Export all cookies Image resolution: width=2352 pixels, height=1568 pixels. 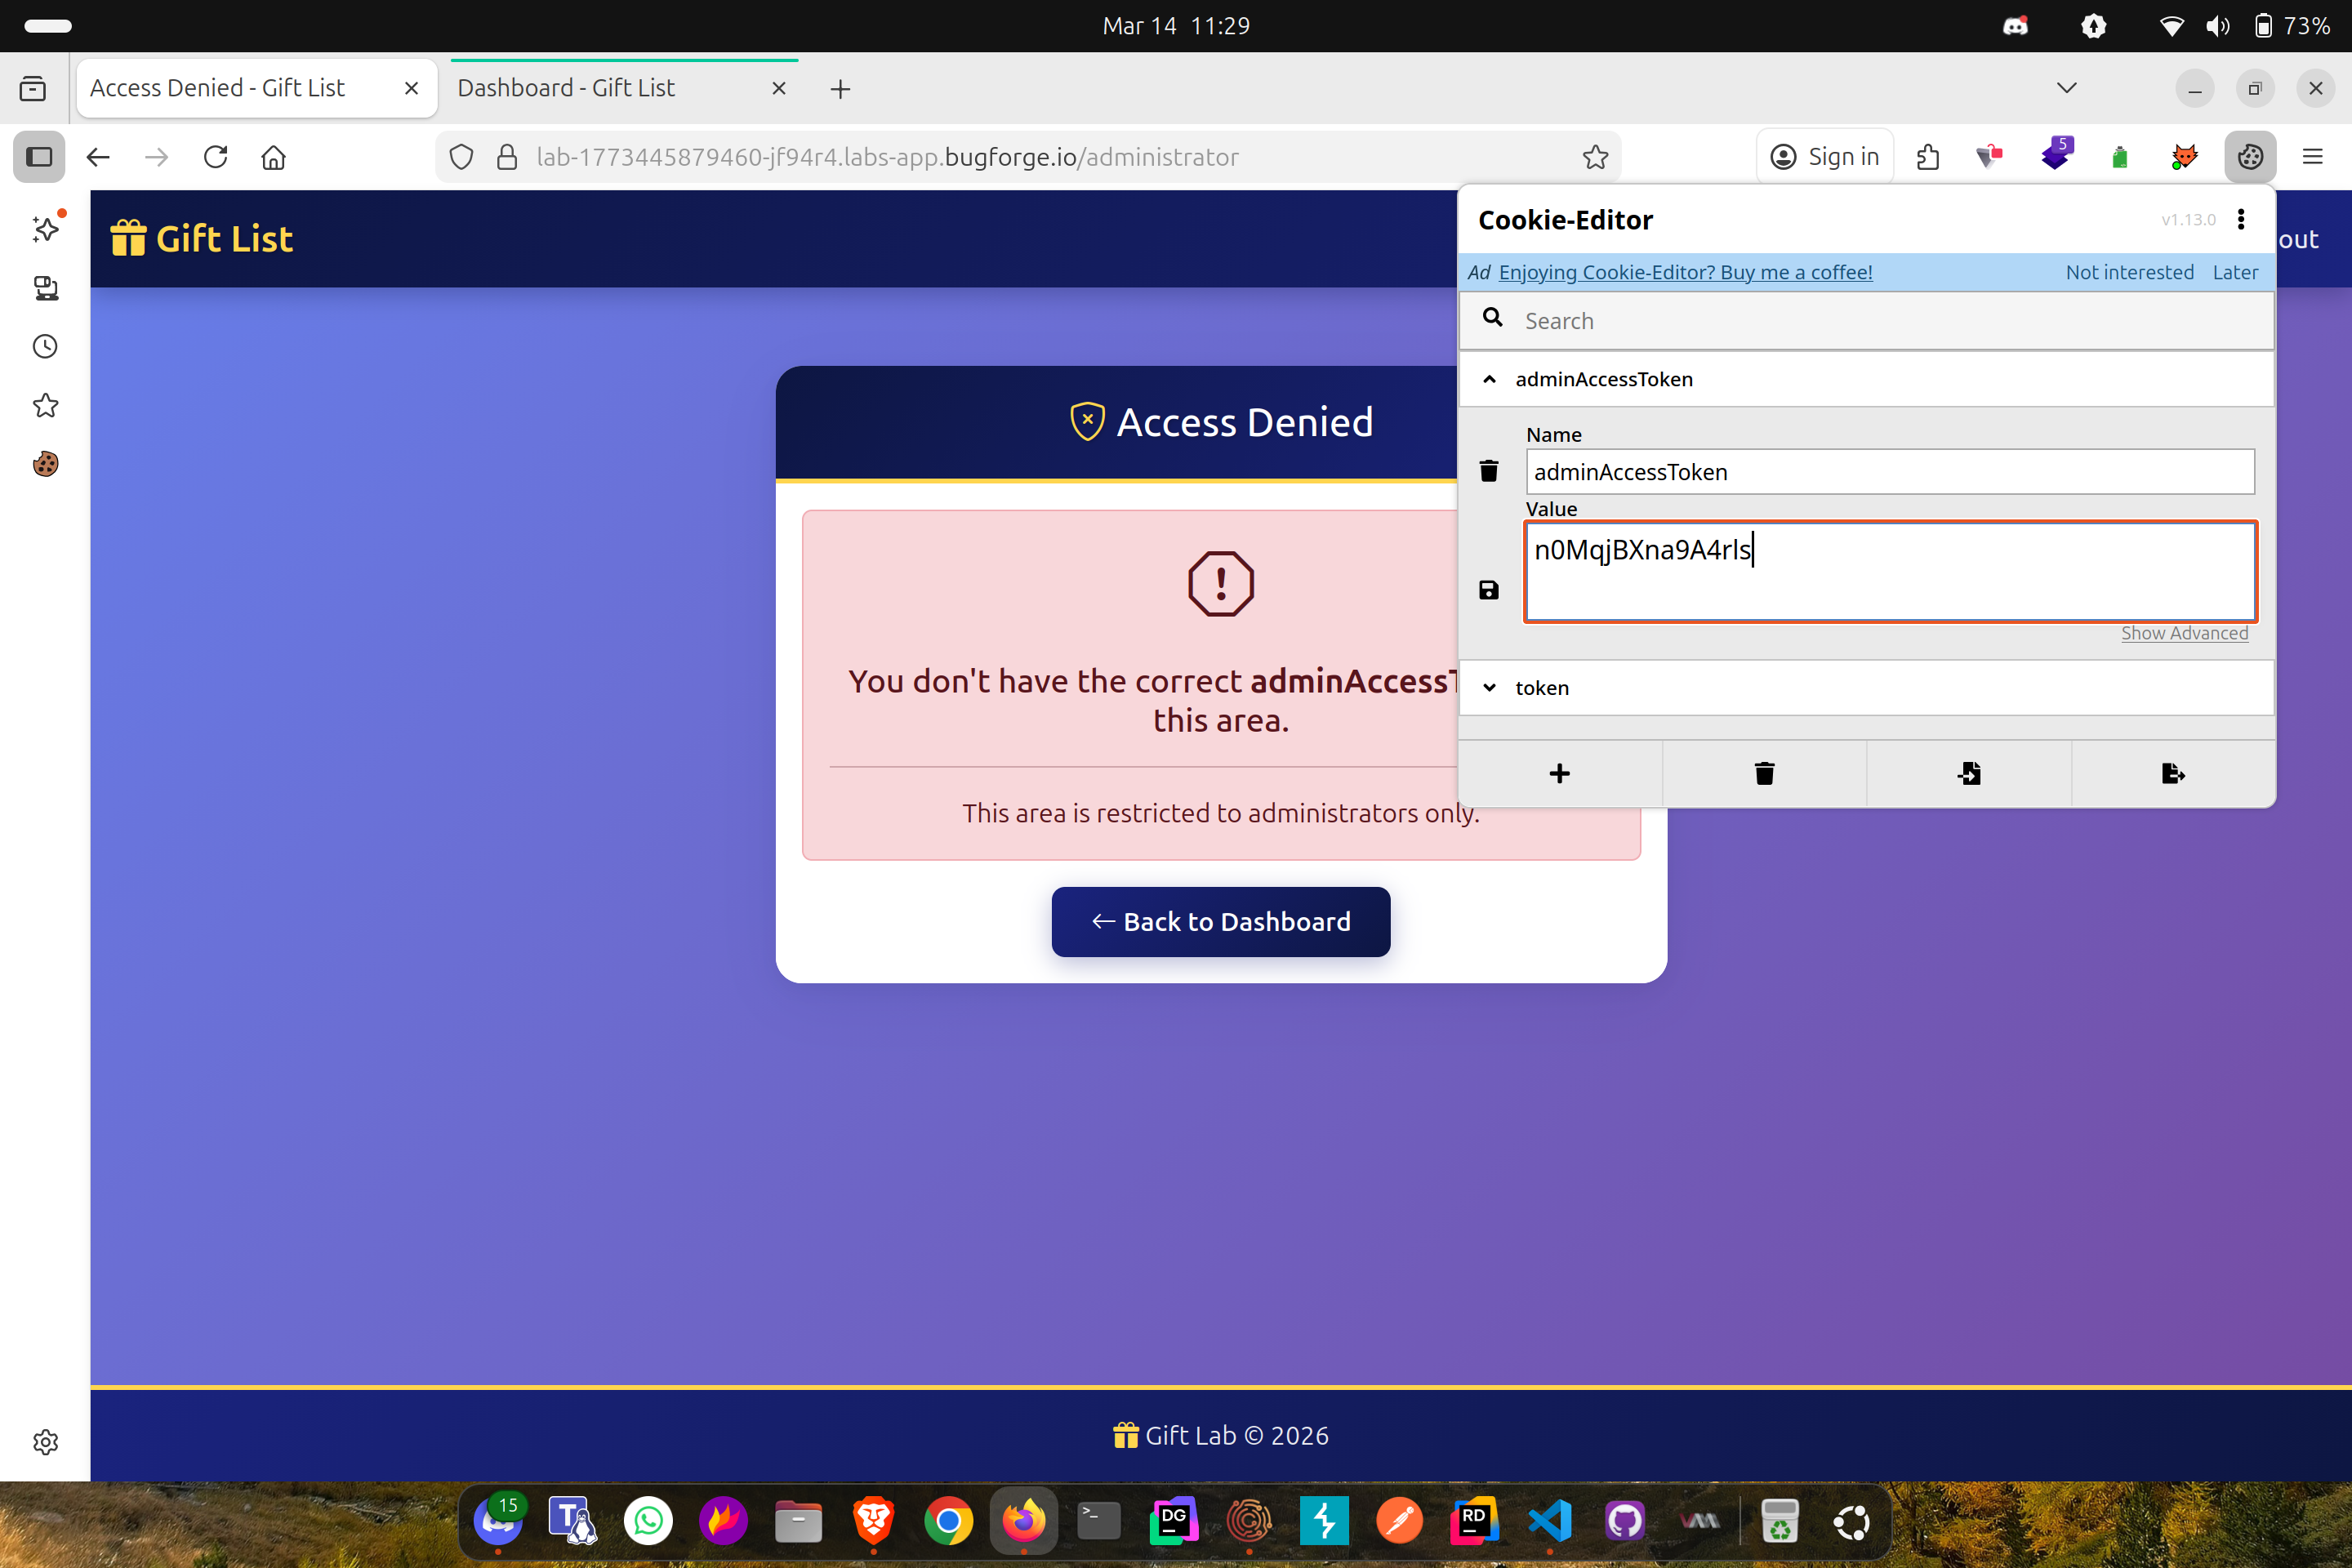pos(2172,773)
